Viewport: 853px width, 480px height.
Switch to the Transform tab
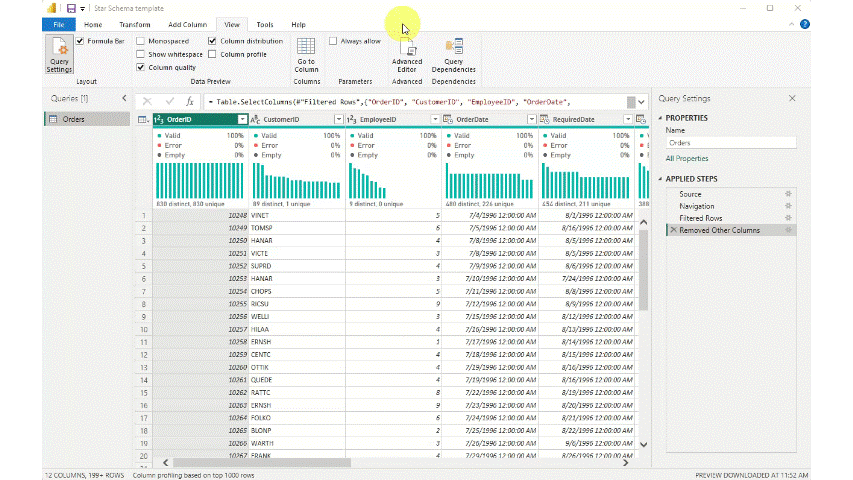(x=135, y=24)
